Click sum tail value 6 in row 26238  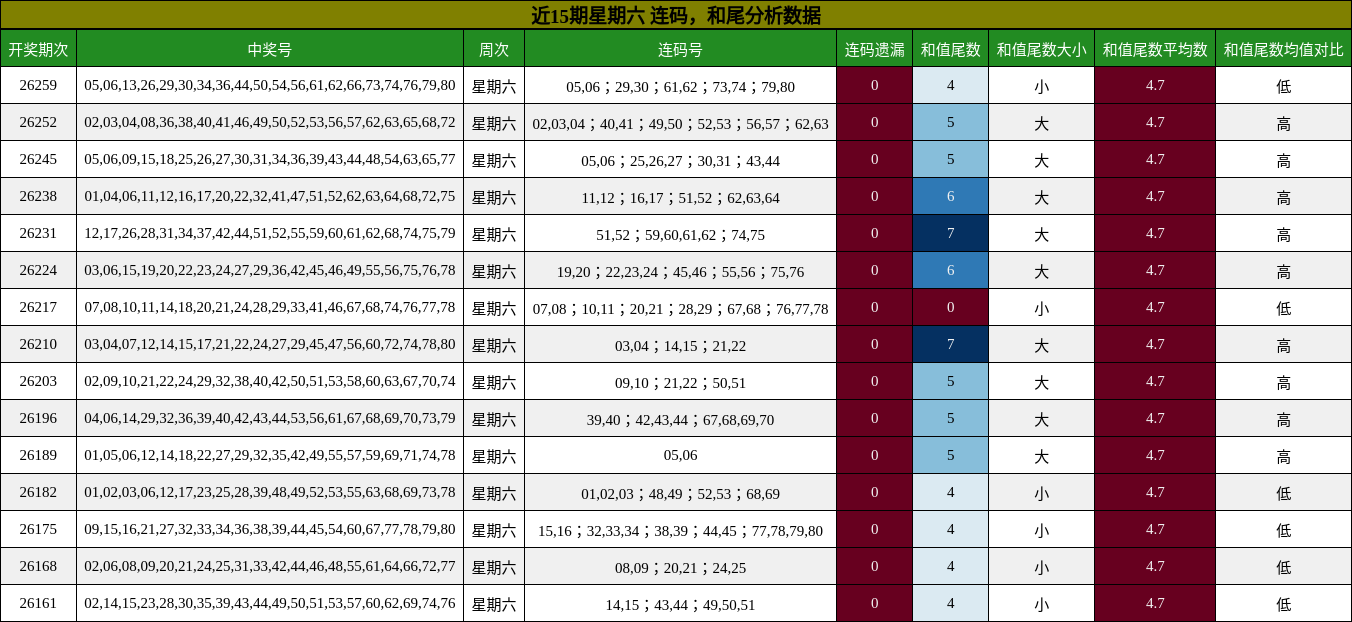(950, 196)
